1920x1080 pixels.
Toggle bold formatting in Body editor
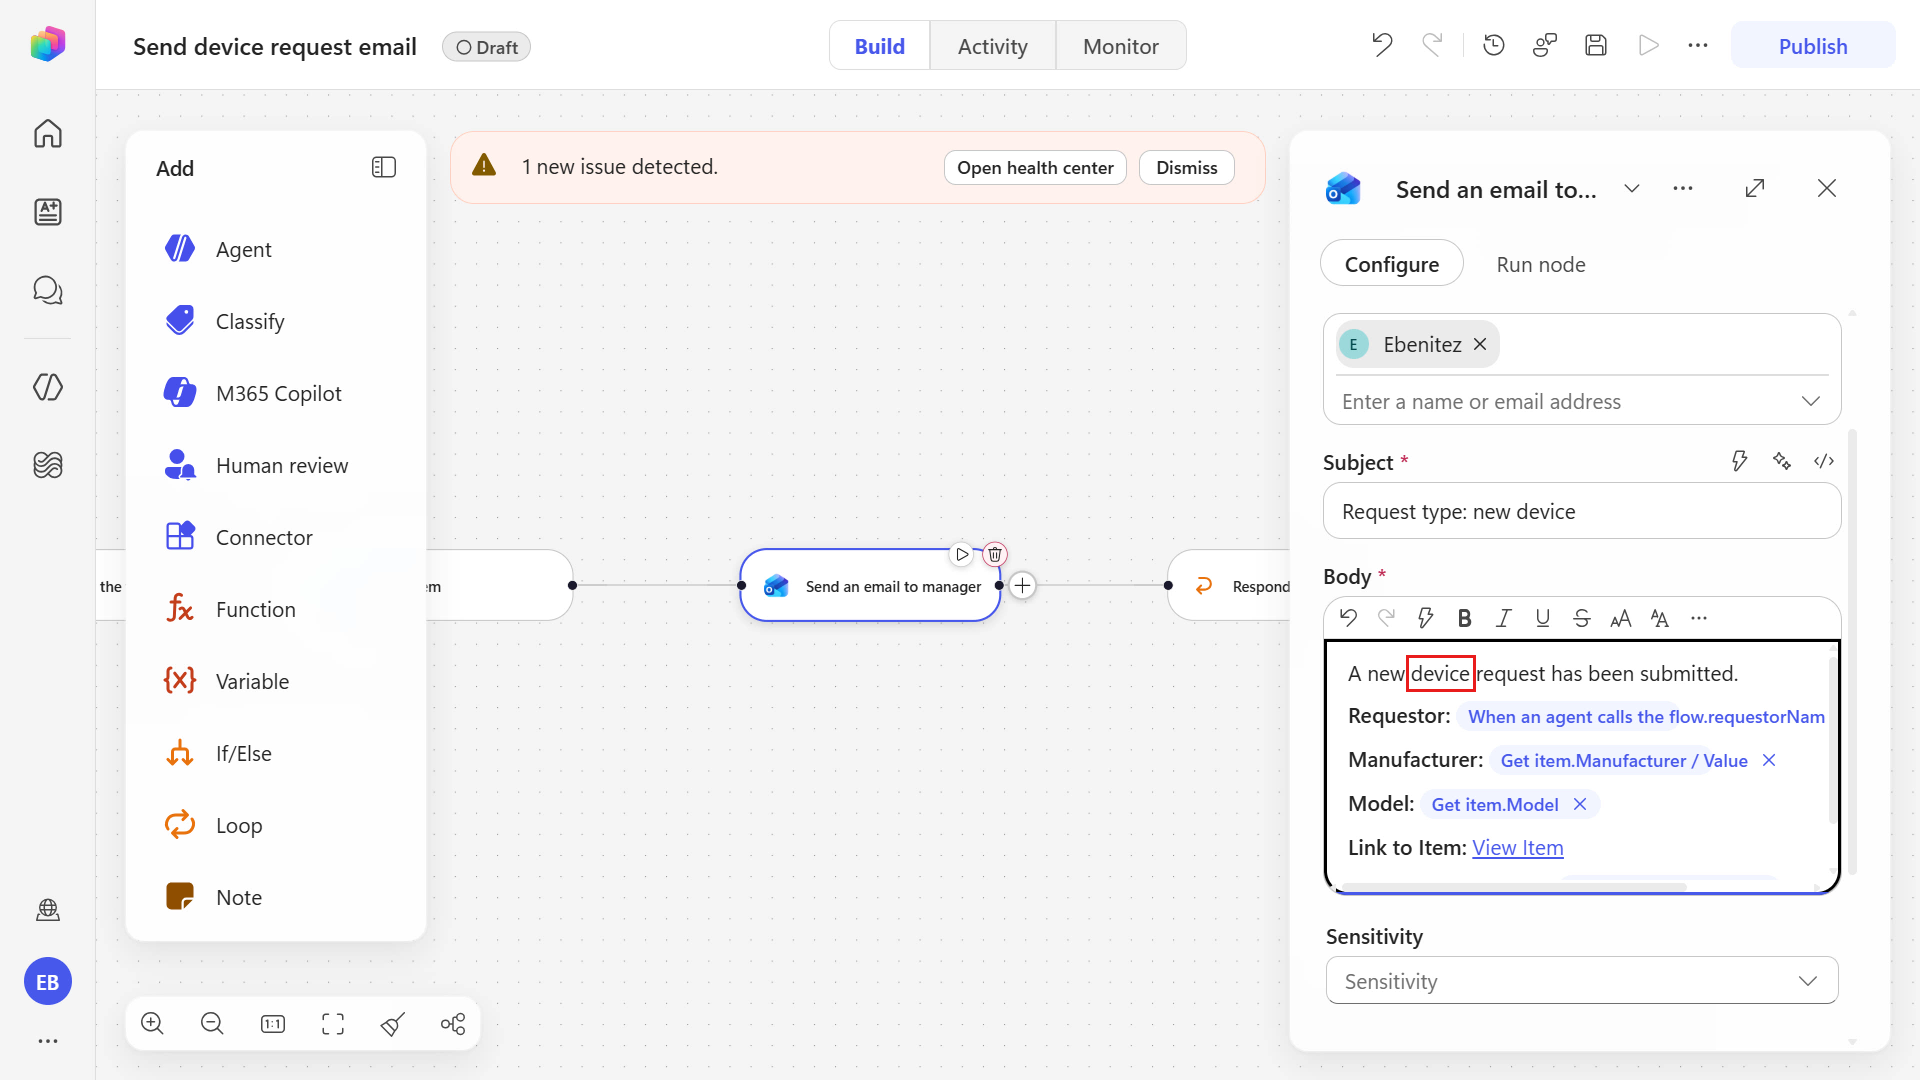click(x=1464, y=618)
